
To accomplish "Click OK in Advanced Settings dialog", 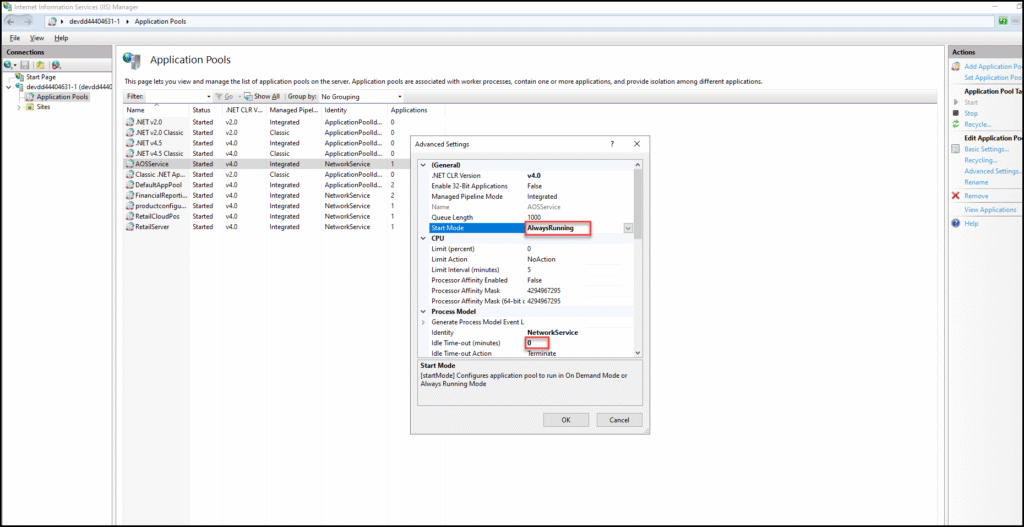I will (566, 420).
